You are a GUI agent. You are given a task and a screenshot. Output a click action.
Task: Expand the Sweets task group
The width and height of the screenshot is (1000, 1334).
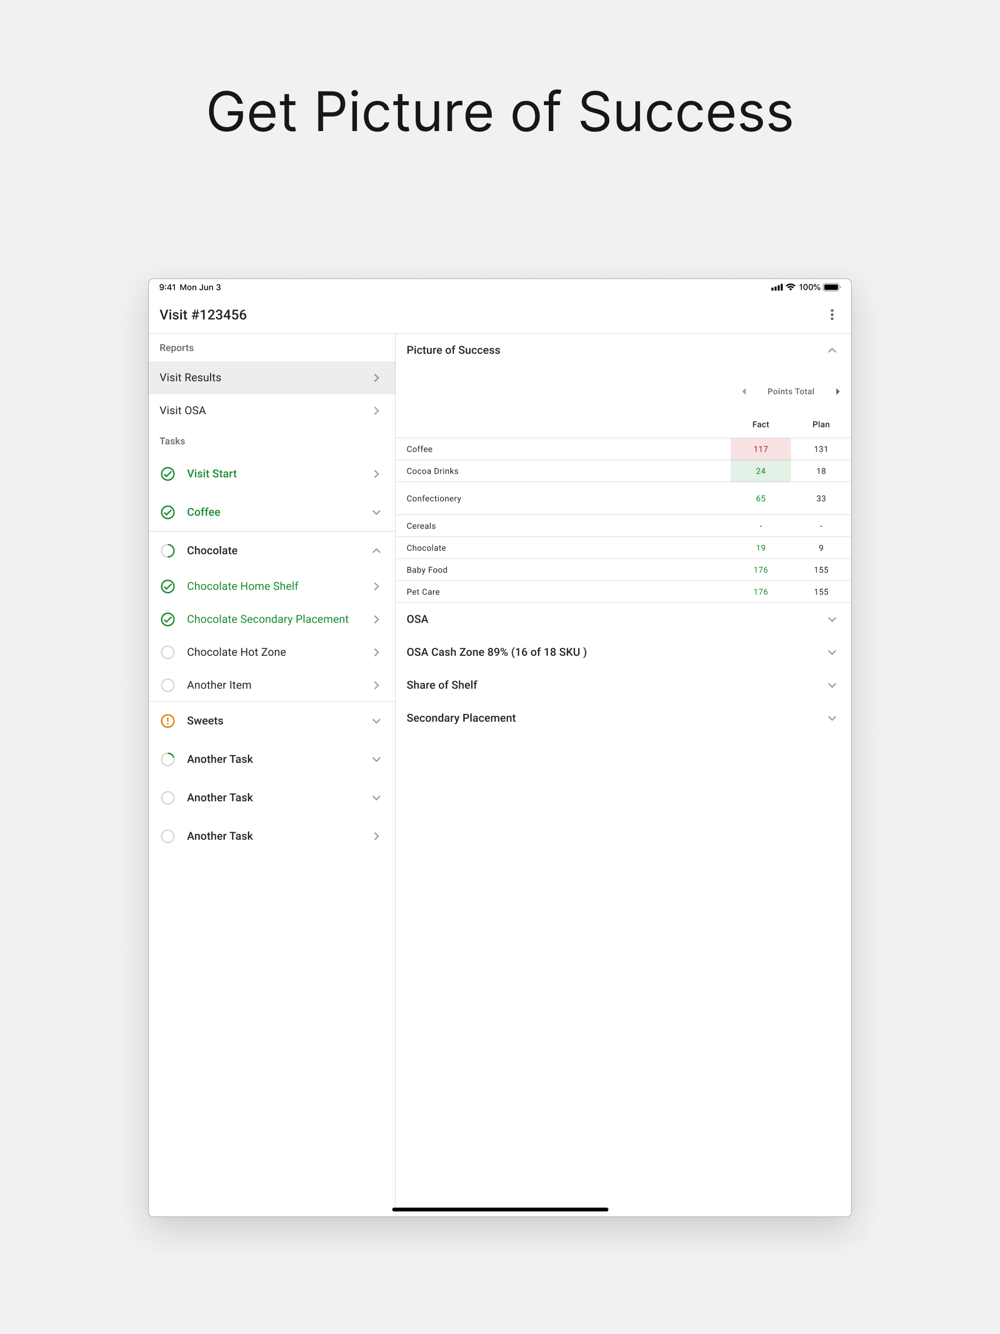click(377, 721)
